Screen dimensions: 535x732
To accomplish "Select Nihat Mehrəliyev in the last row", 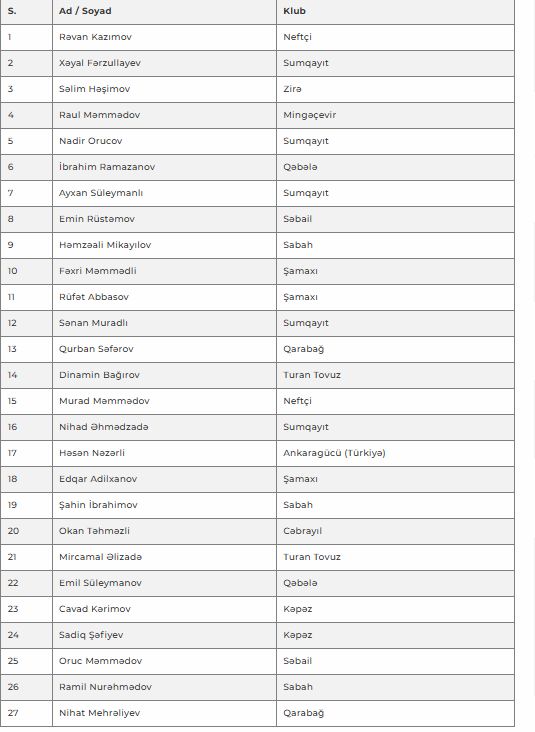I will coord(99,713).
